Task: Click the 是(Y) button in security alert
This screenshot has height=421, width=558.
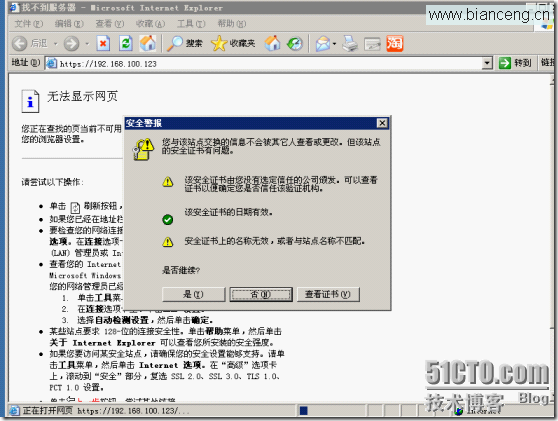Action: click(x=194, y=294)
